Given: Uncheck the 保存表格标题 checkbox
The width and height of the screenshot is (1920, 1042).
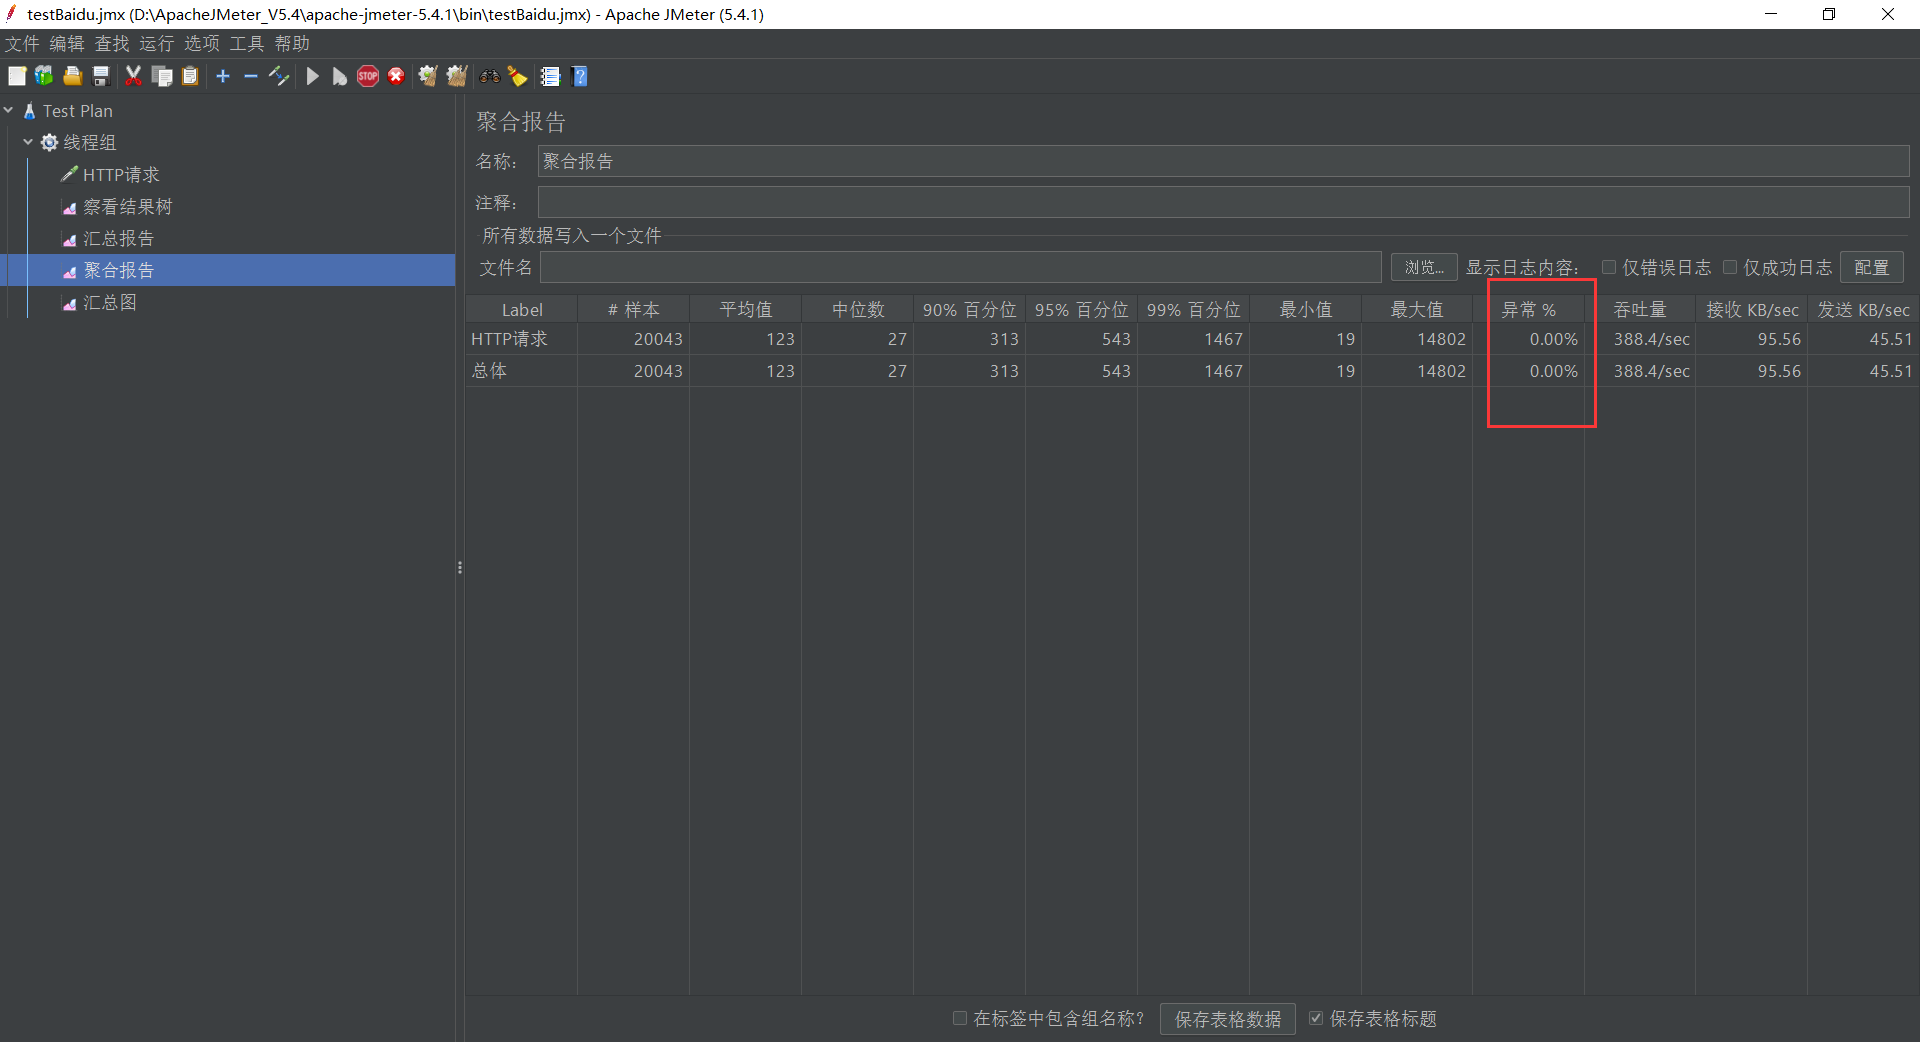Looking at the screenshot, I should click(1317, 1018).
